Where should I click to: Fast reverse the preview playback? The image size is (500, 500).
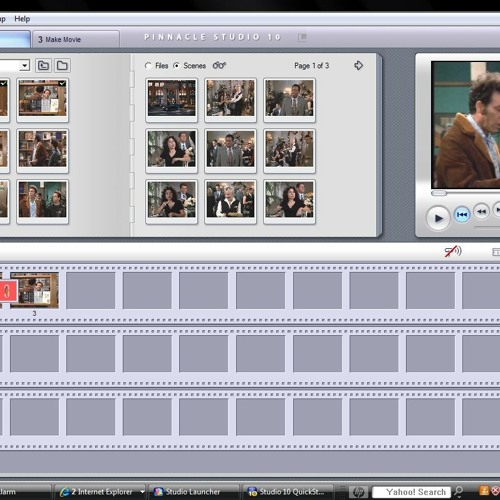[x=481, y=211]
